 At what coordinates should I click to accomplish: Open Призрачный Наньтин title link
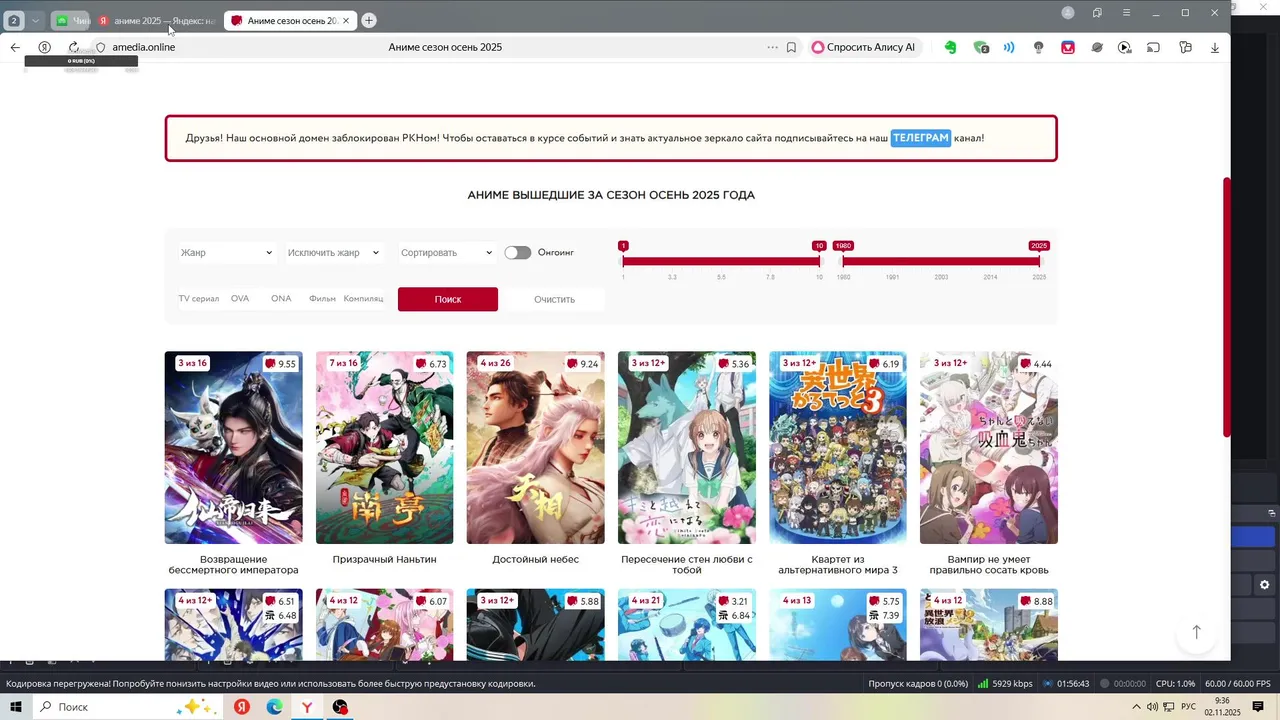(x=384, y=560)
